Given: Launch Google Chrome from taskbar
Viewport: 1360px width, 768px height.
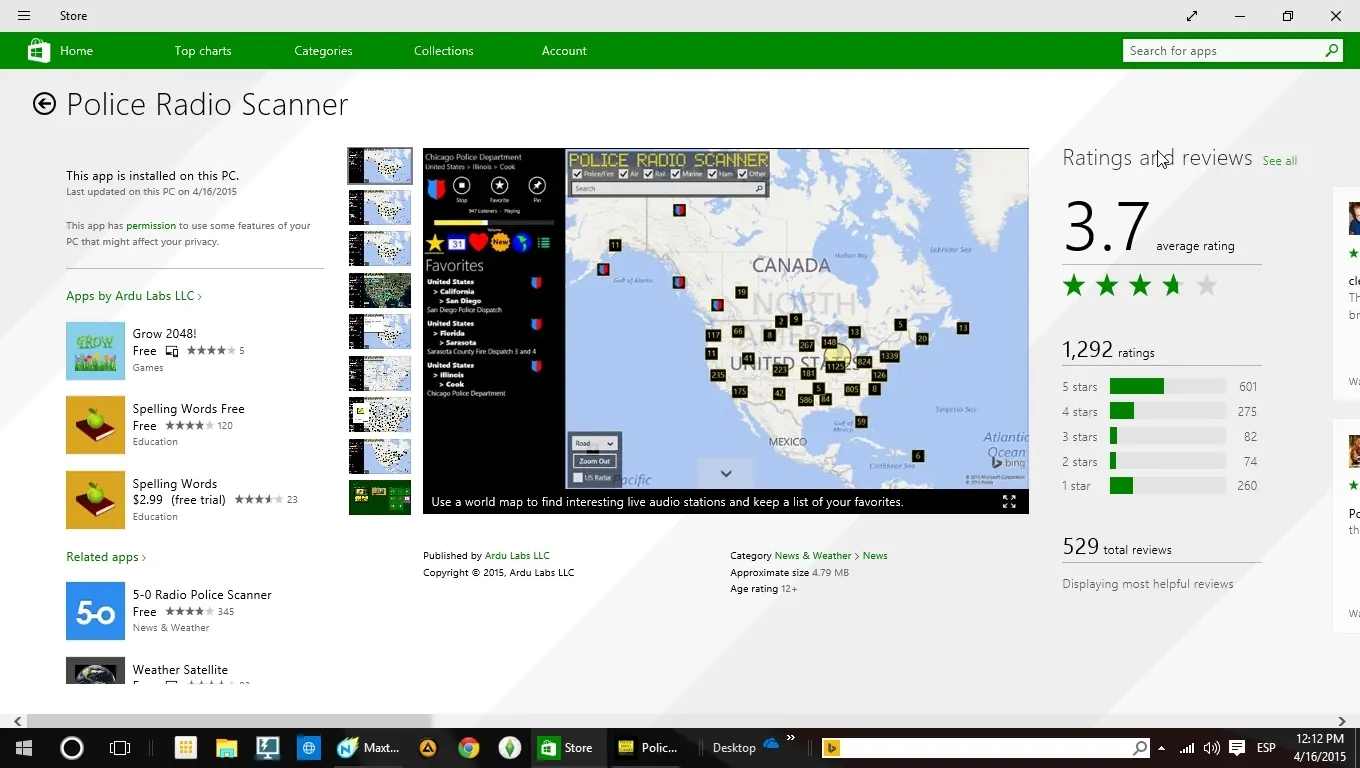Looking at the screenshot, I should (x=468, y=747).
